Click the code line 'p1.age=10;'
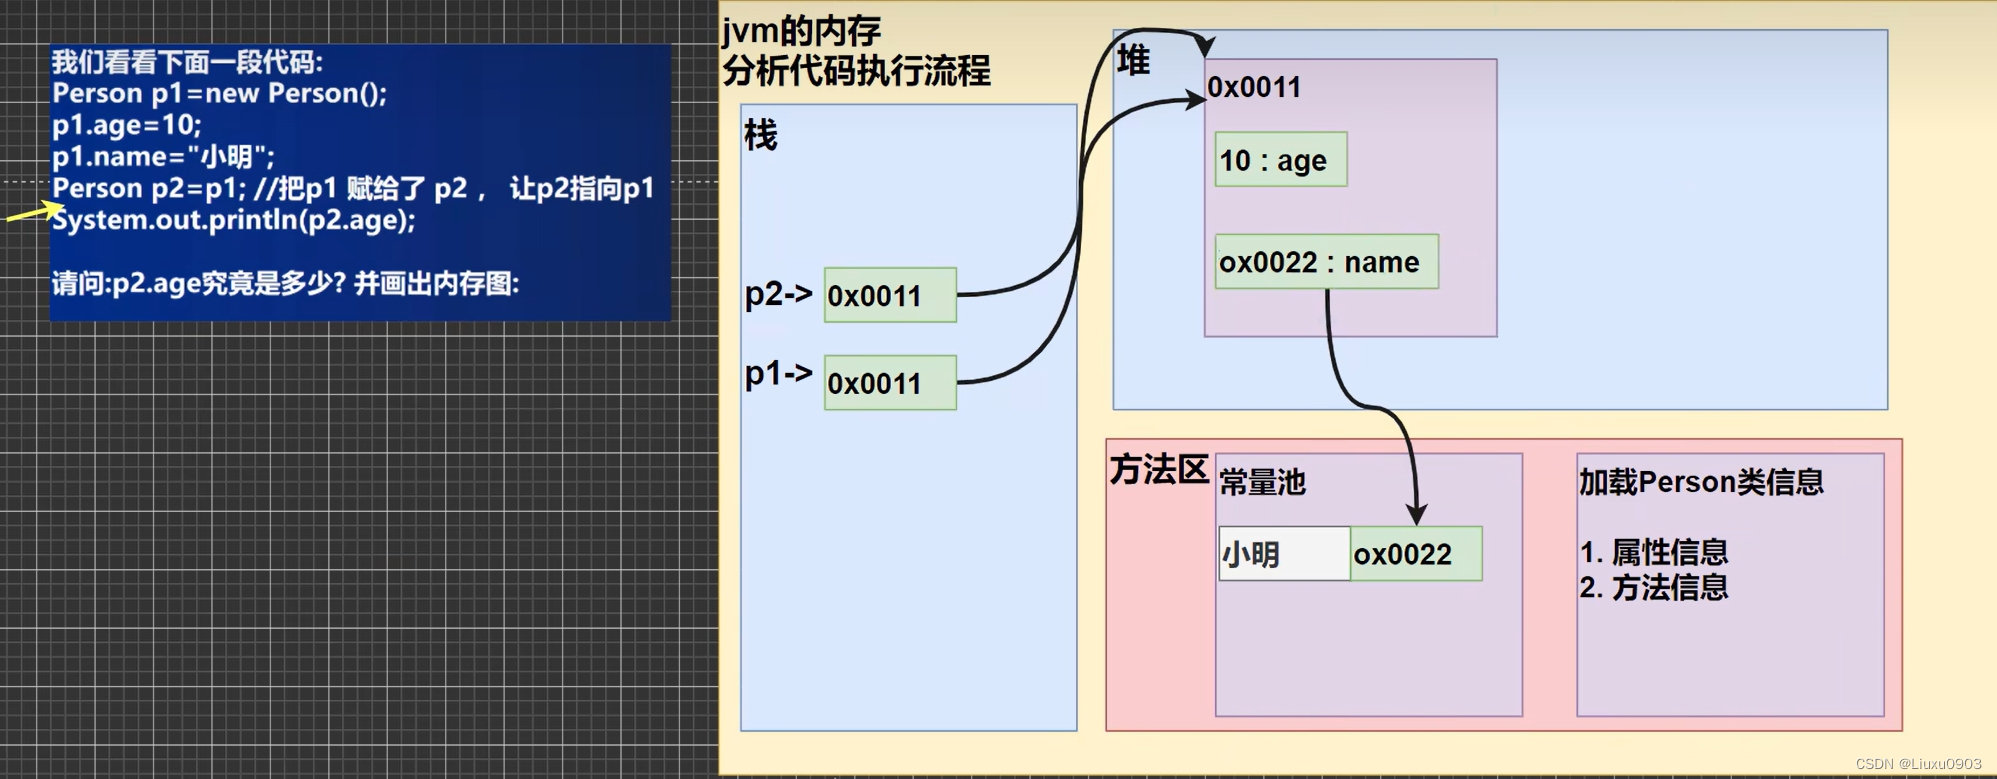Screen dimensions: 1997x779 [127, 125]
